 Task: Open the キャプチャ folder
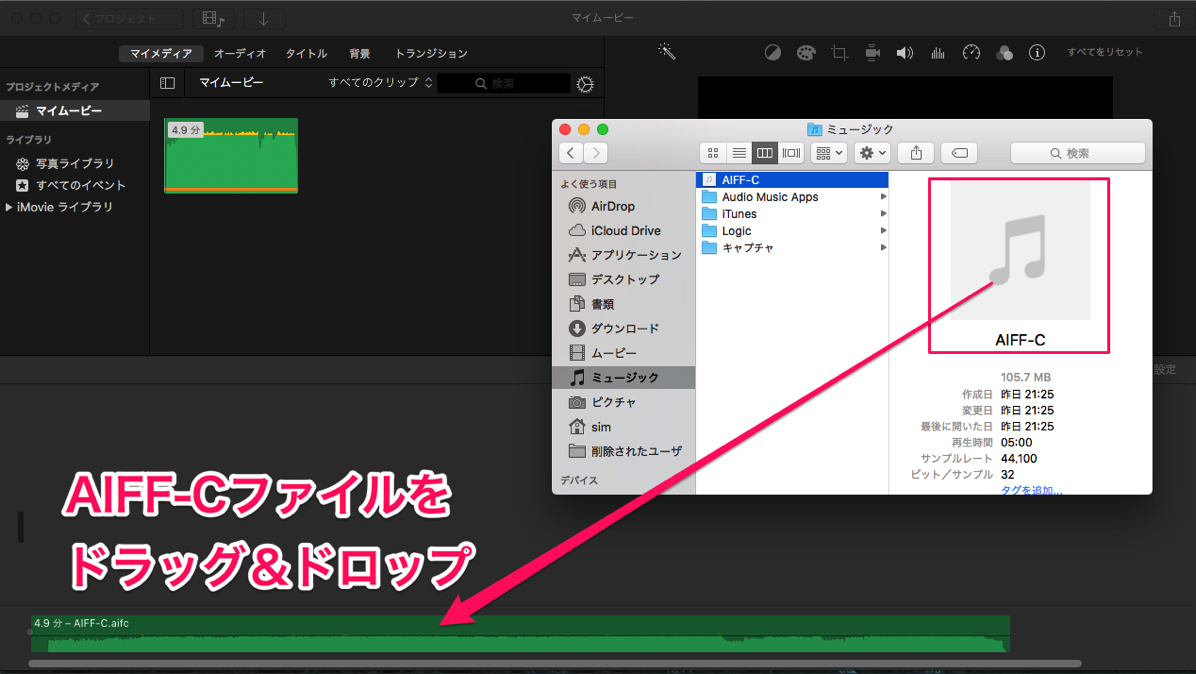pos(793,248)
